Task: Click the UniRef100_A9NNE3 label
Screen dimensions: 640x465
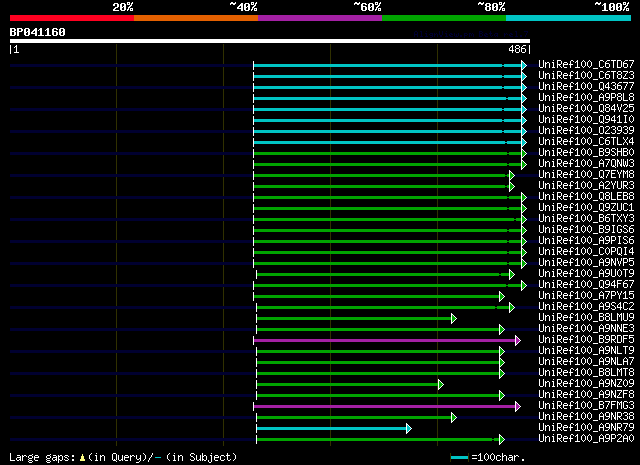Action: point(586,329)
